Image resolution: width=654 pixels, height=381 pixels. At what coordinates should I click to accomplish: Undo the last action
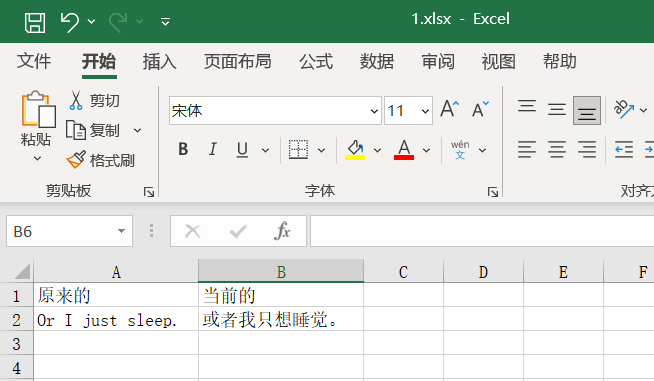coord(70,22)
